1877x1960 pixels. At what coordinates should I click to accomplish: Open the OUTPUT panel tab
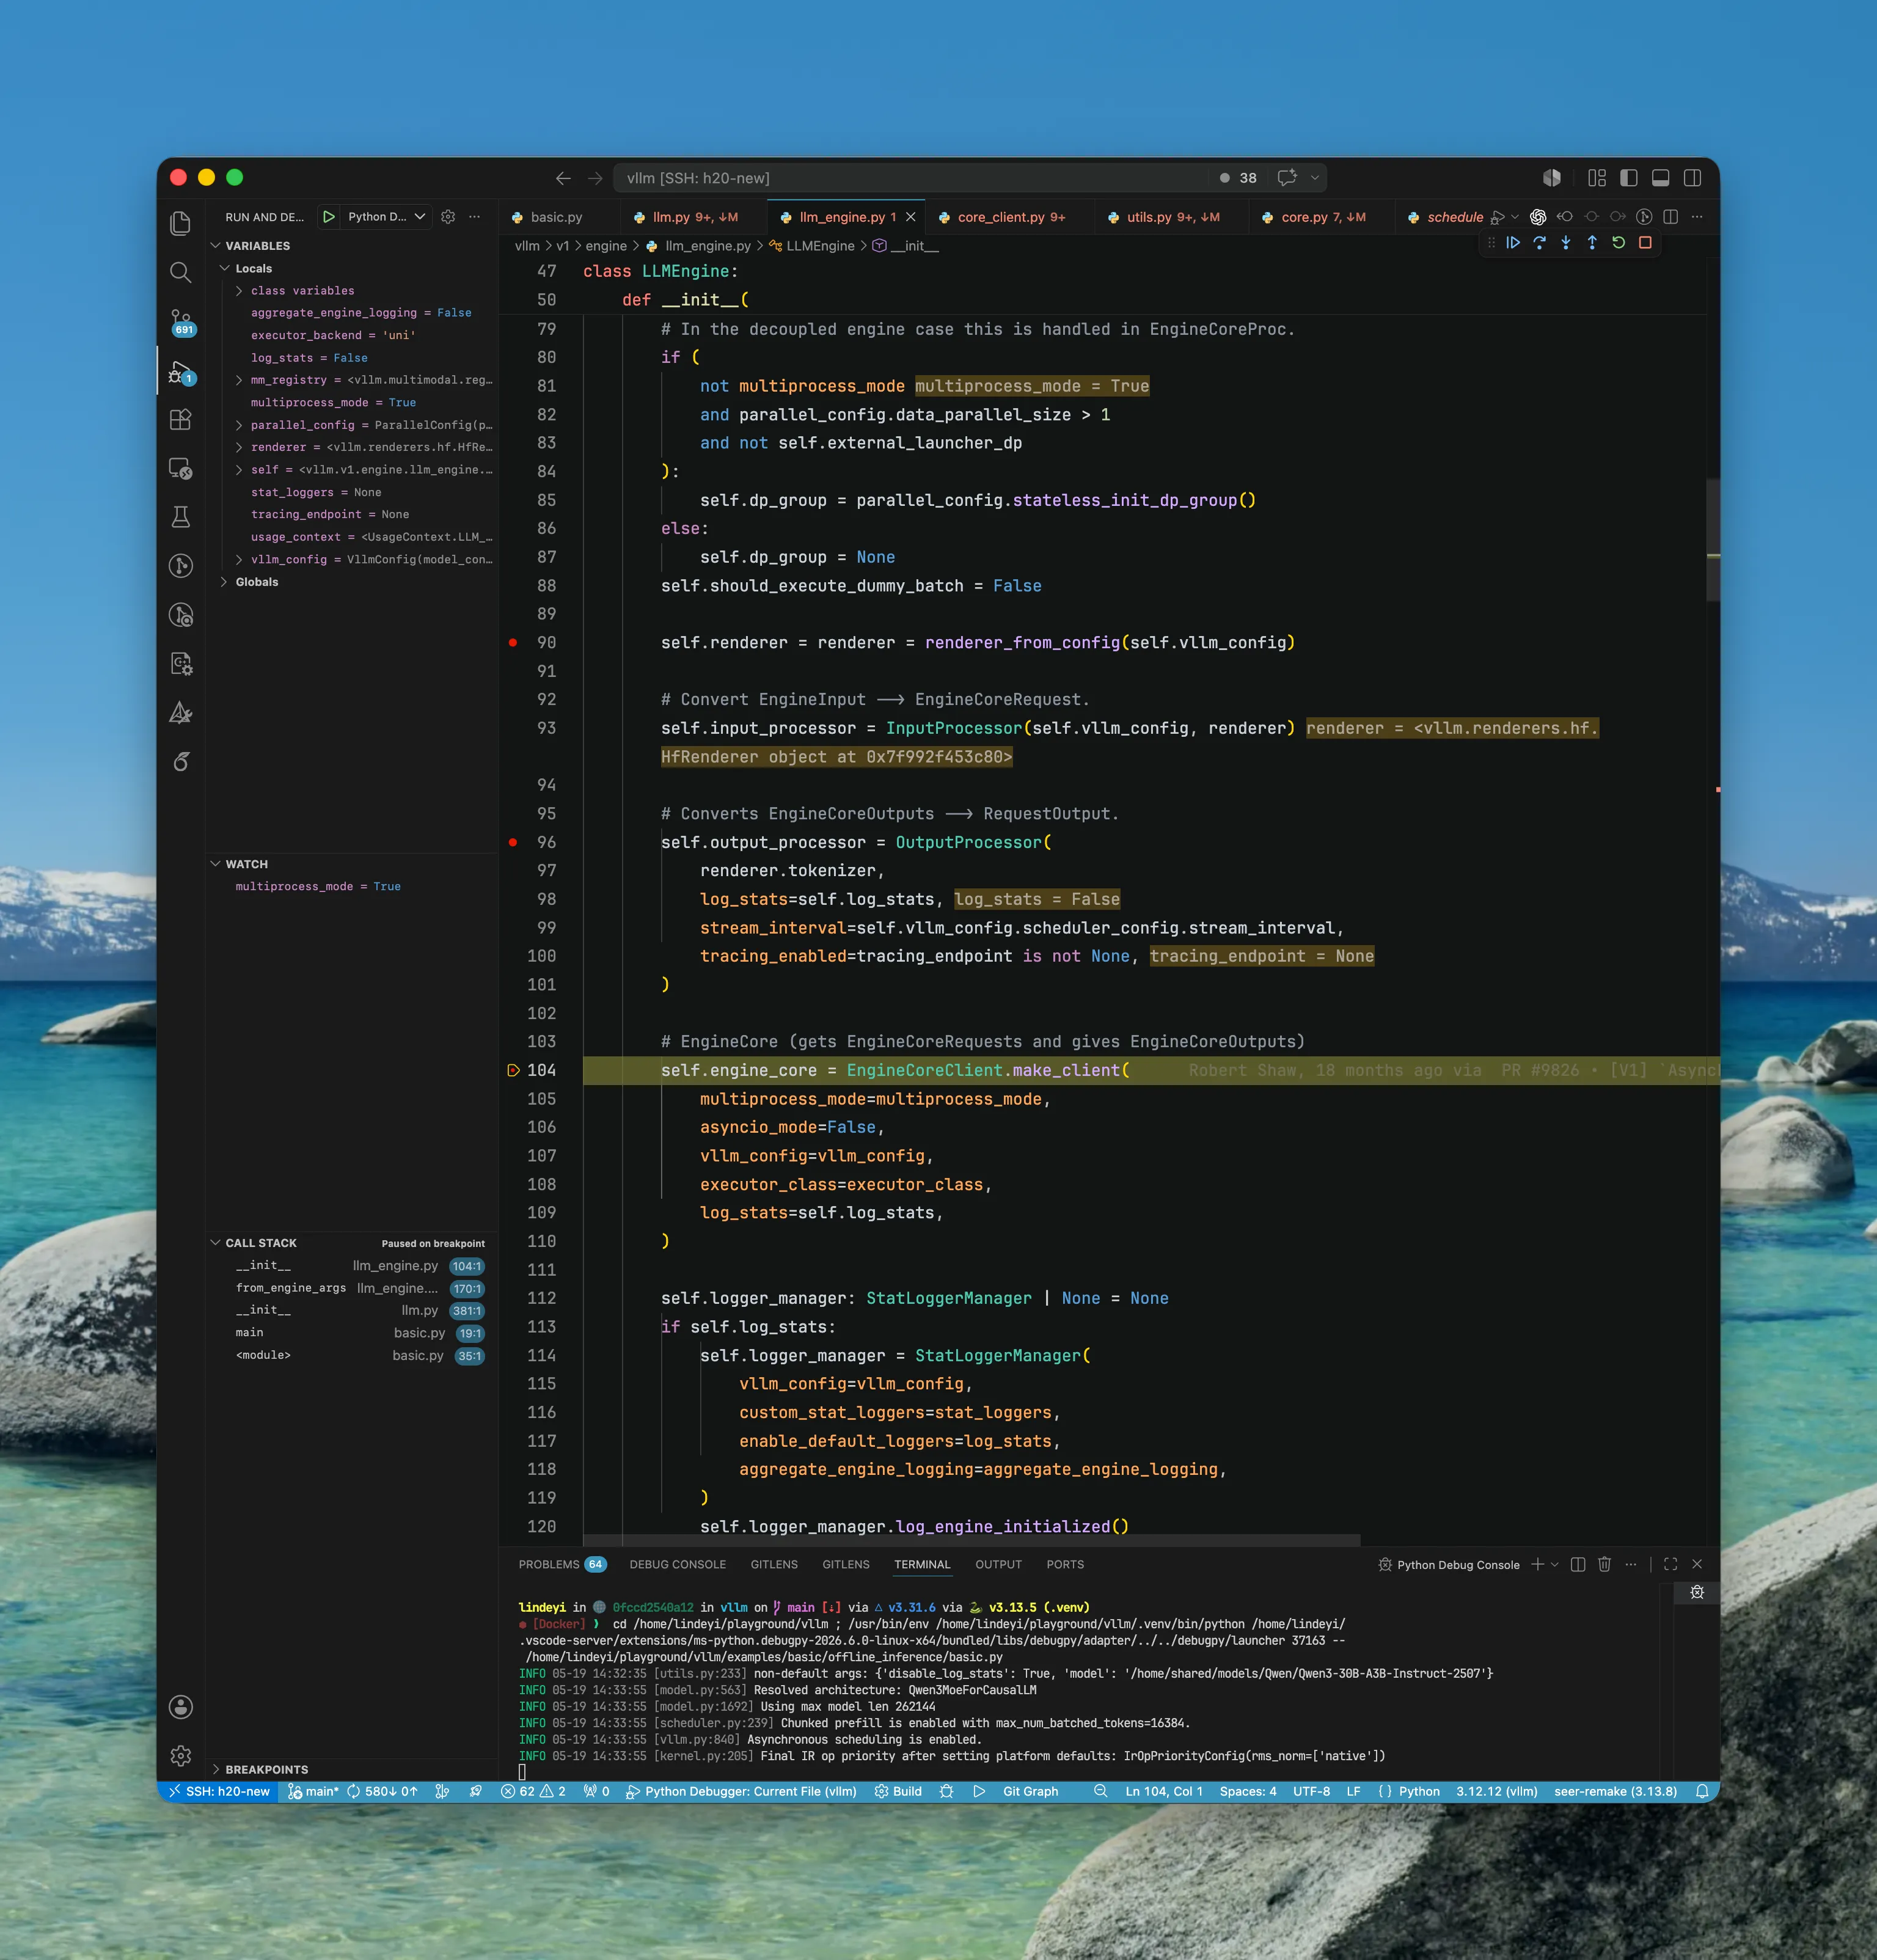[998, 1564]
